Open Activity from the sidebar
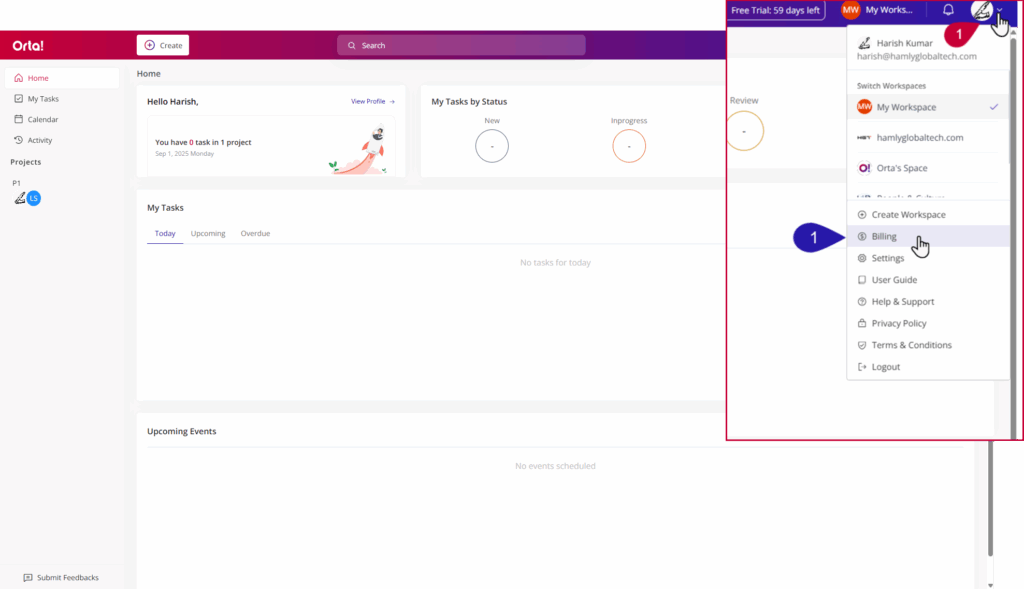Viewport: 1024px width, 589px height. [x=40, y=140]
